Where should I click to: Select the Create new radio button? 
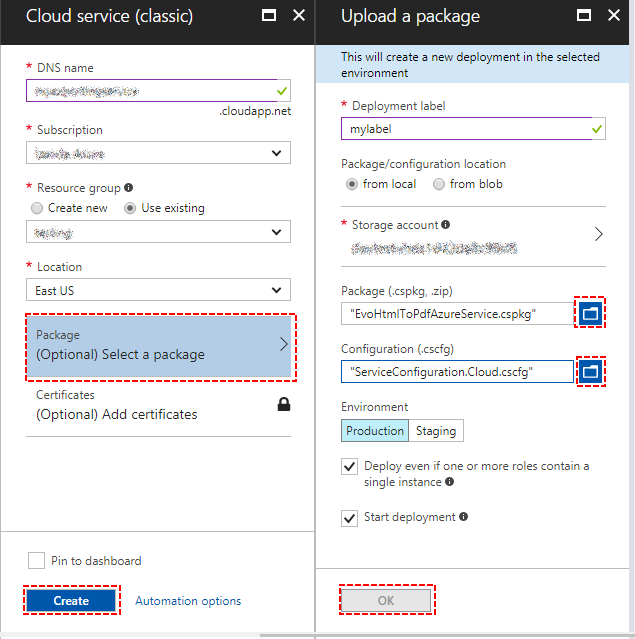point(37,208)
